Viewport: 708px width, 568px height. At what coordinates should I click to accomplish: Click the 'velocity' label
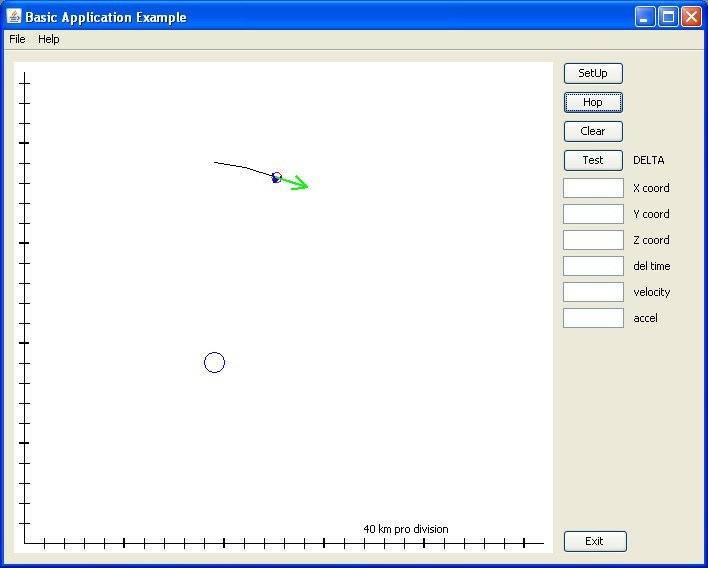tap(652, 292)
